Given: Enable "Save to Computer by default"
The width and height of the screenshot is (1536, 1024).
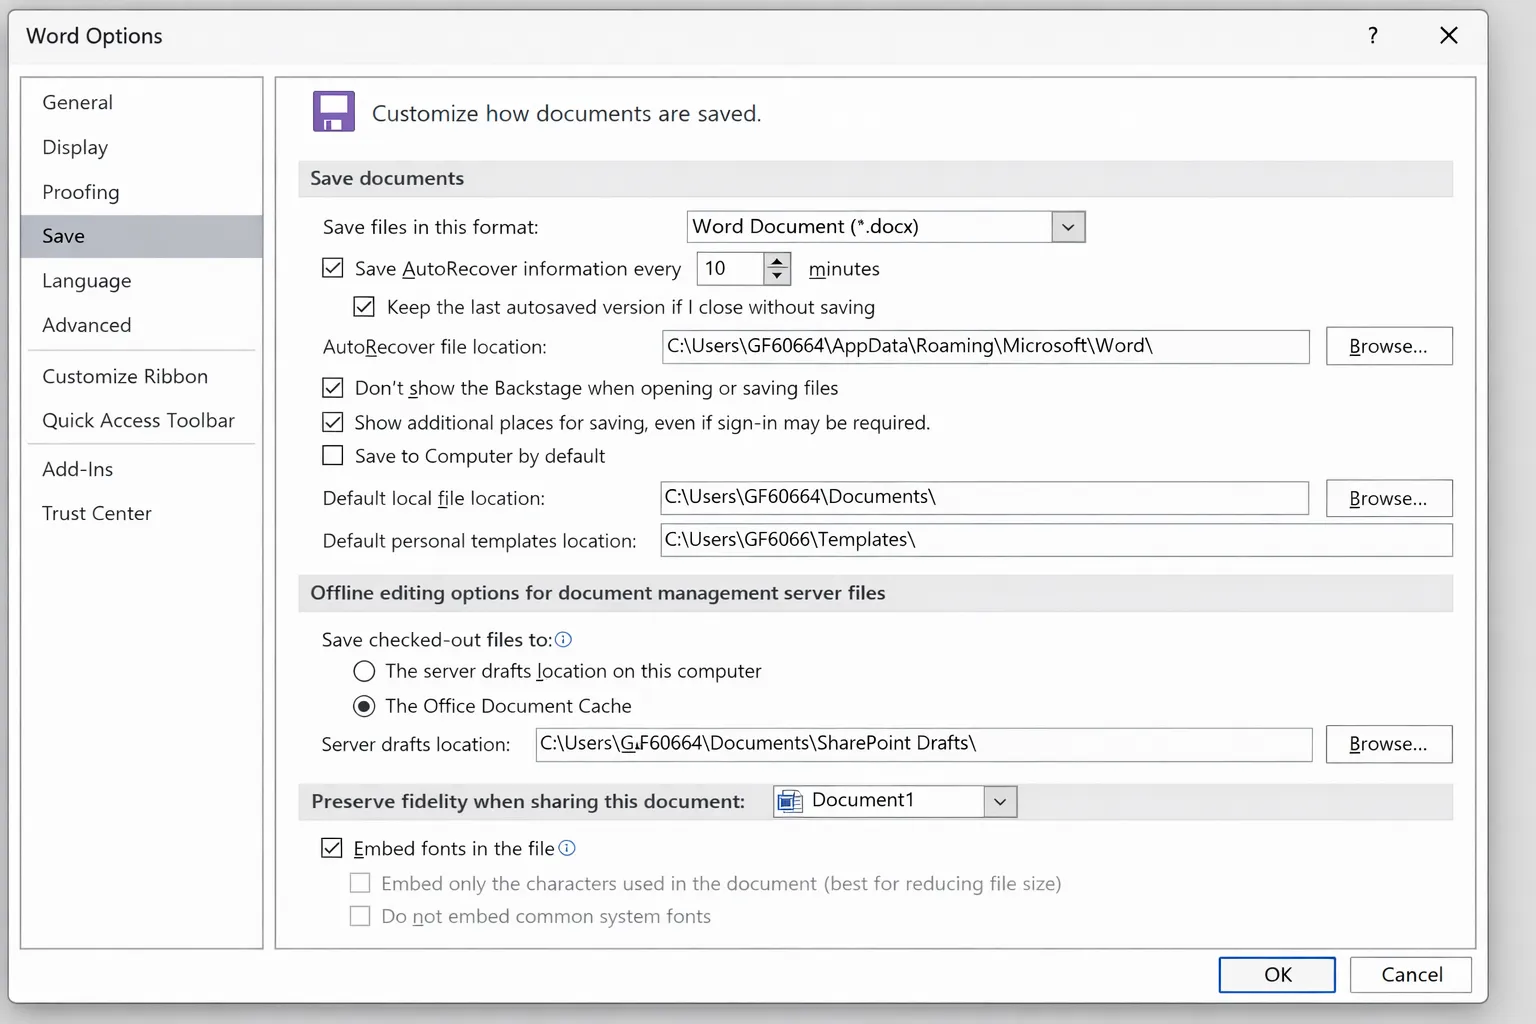Looking at the screenshot, I should 332,455.
